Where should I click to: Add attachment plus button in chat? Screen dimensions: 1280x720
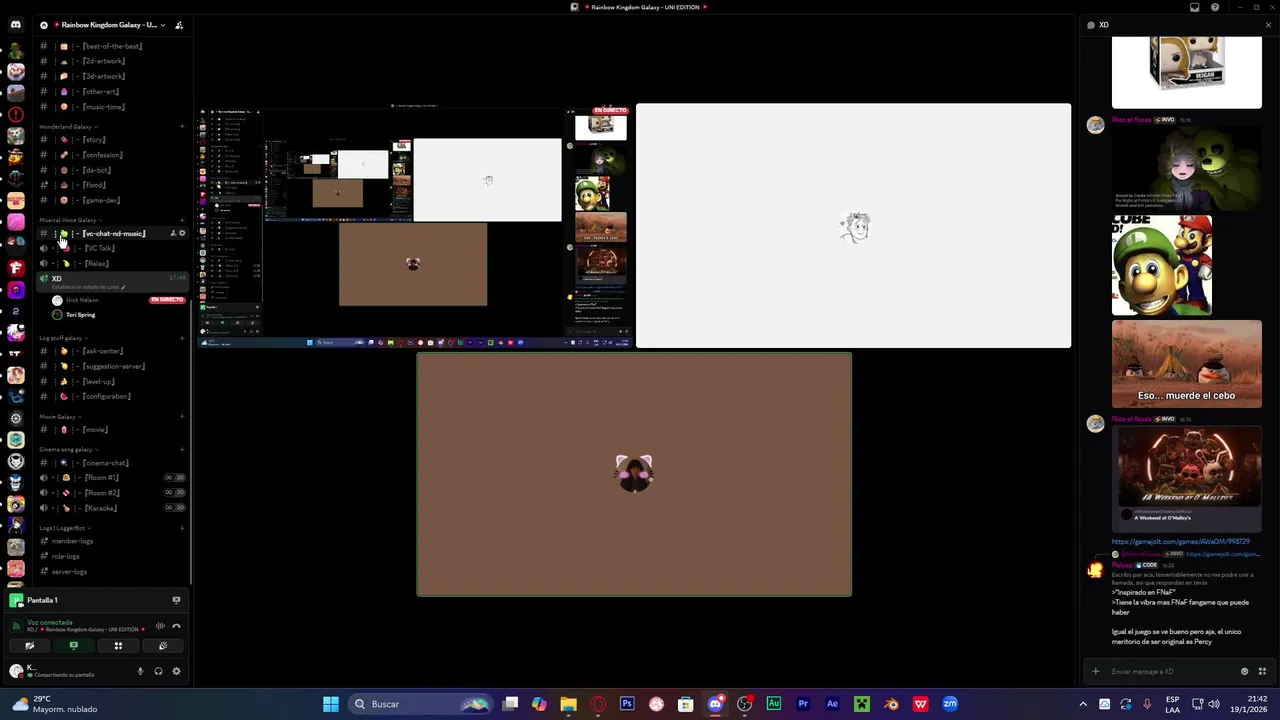click(x=1096, y=671)
